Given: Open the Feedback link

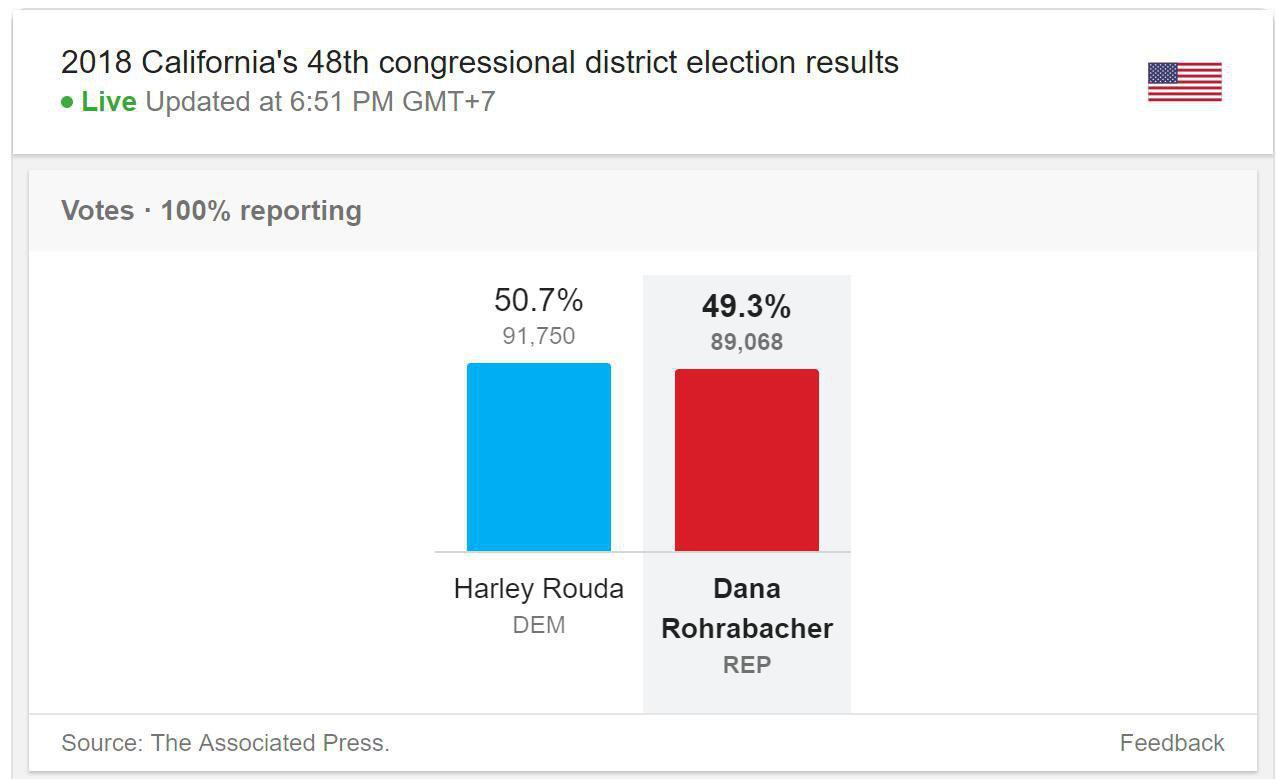Looking at the screenshot, I should click(1172, 743).
